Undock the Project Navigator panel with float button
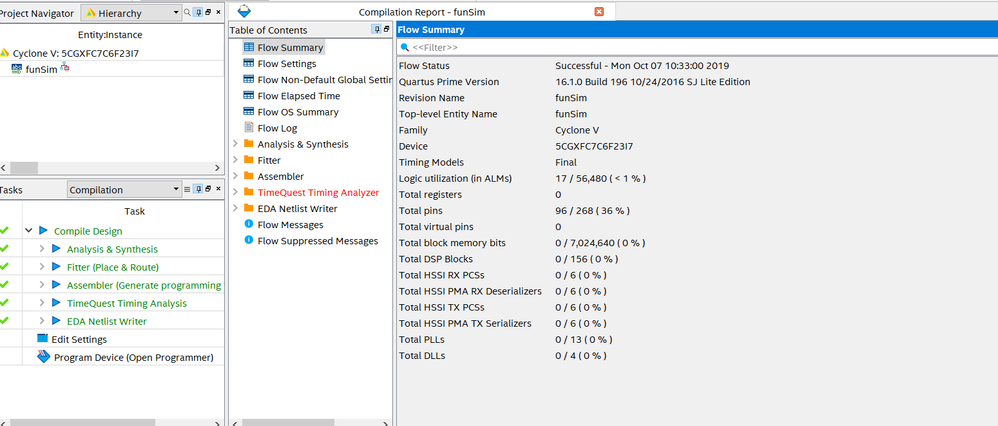This screenshot has width=998, height=426. 208,12
